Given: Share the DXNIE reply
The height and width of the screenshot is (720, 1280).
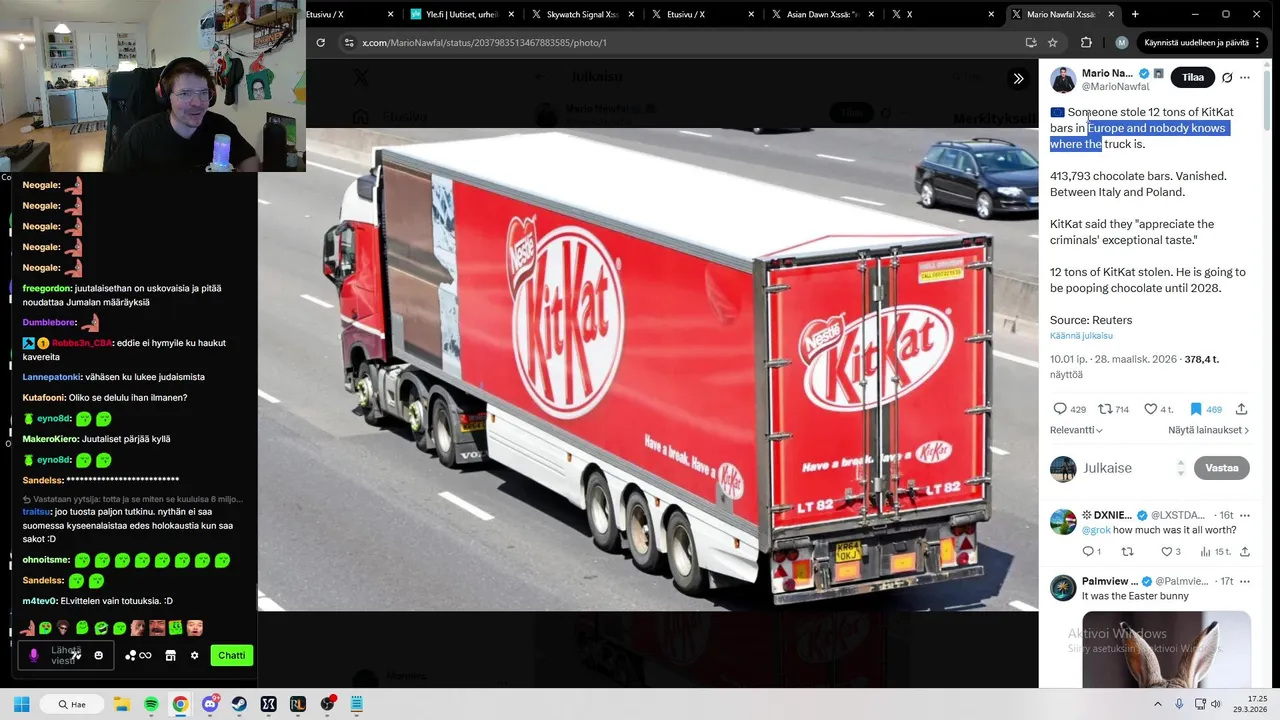Looking at the screenshot, I should pyautogui.click(x=1245, y=551).
